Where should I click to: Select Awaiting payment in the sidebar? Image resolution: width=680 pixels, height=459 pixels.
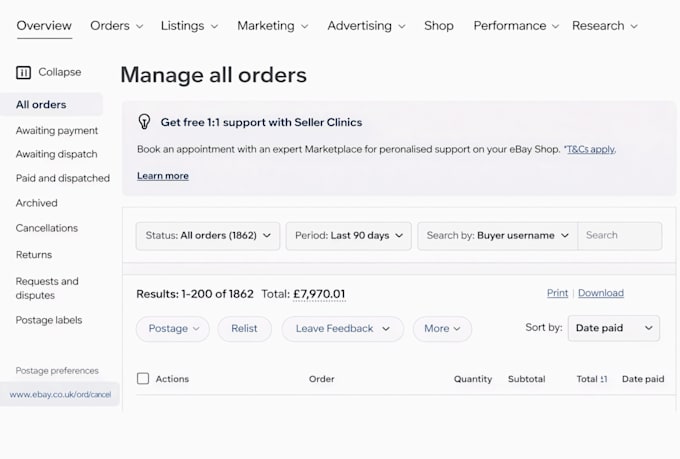tap(57, 131)
